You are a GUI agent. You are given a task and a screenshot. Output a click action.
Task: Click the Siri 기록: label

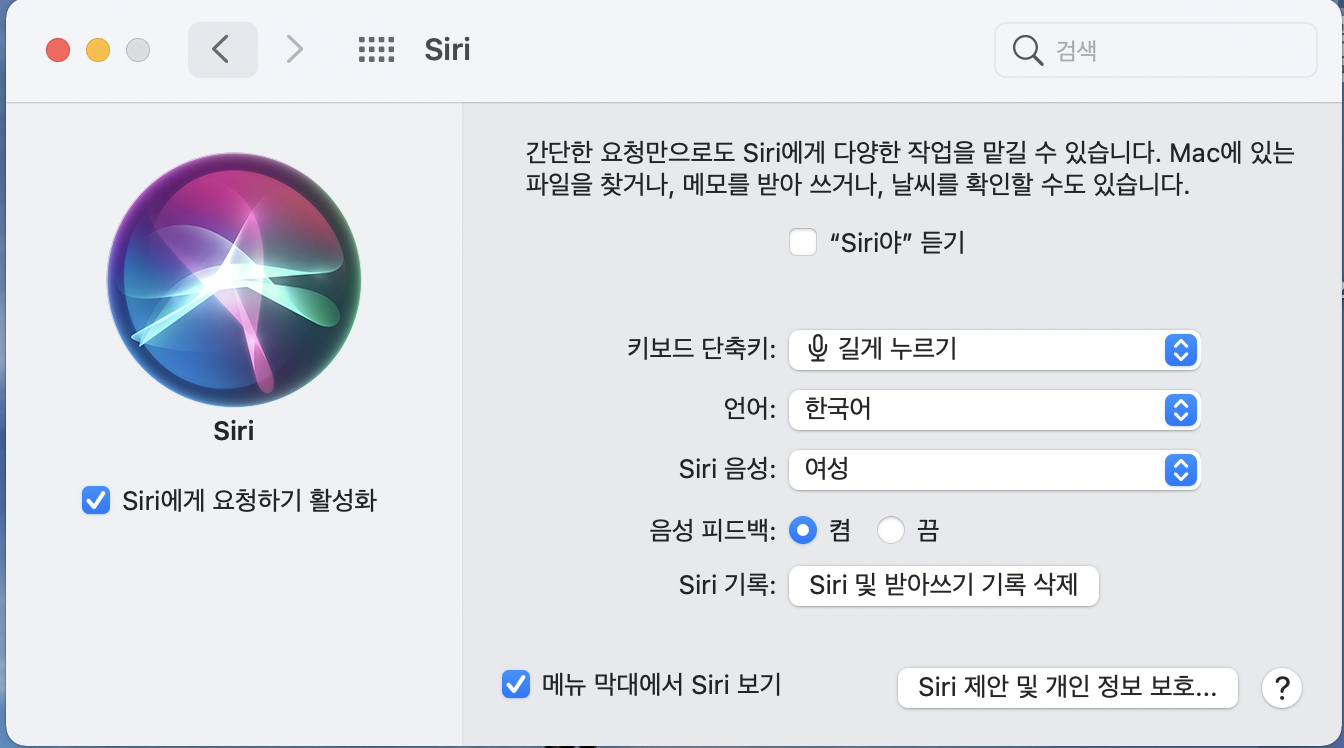(727, 586)
